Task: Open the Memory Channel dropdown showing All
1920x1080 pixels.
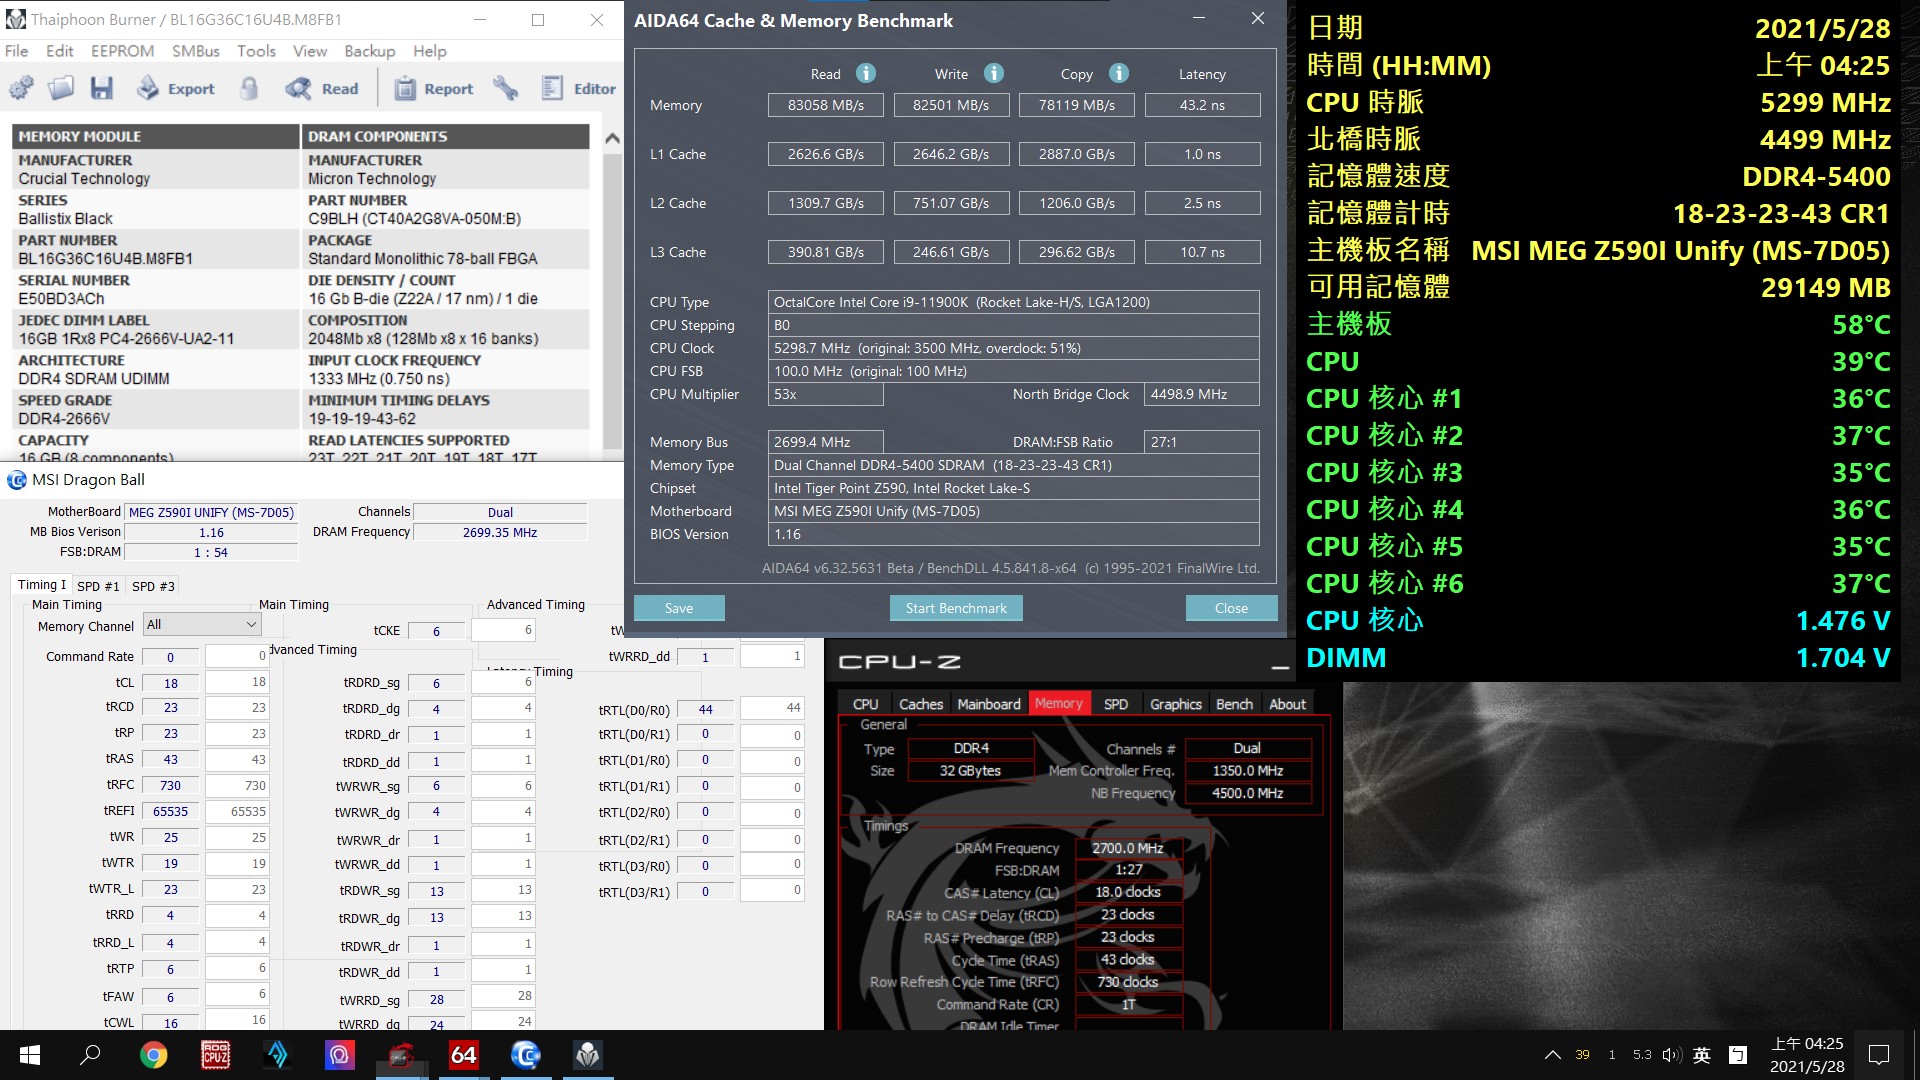Action: (202, 625)
